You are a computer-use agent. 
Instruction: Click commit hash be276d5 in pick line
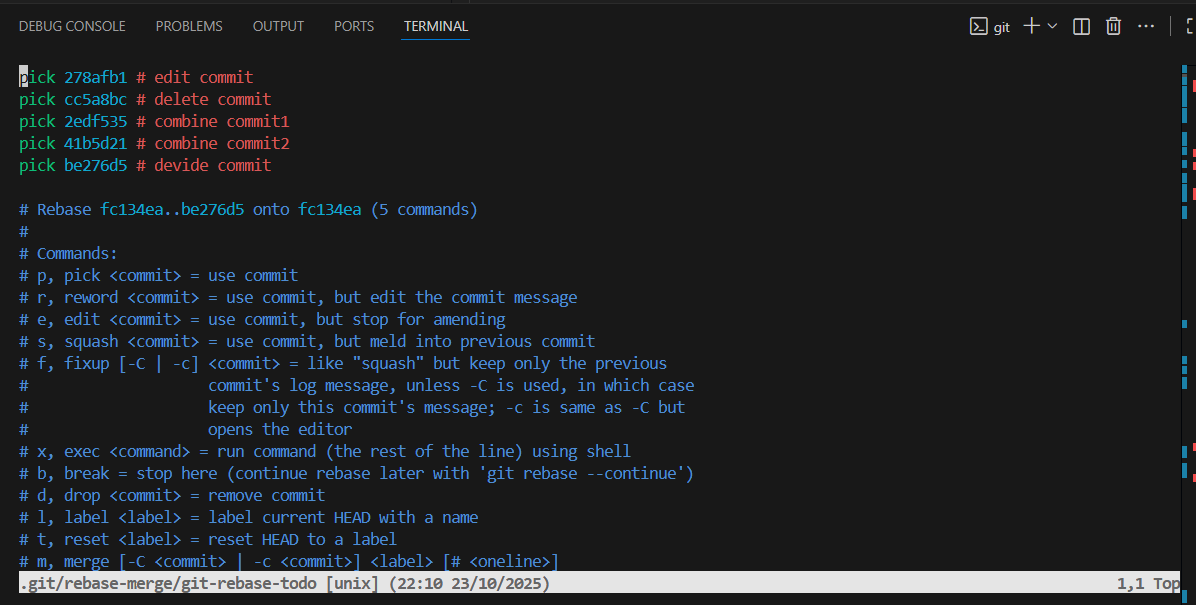95,166
